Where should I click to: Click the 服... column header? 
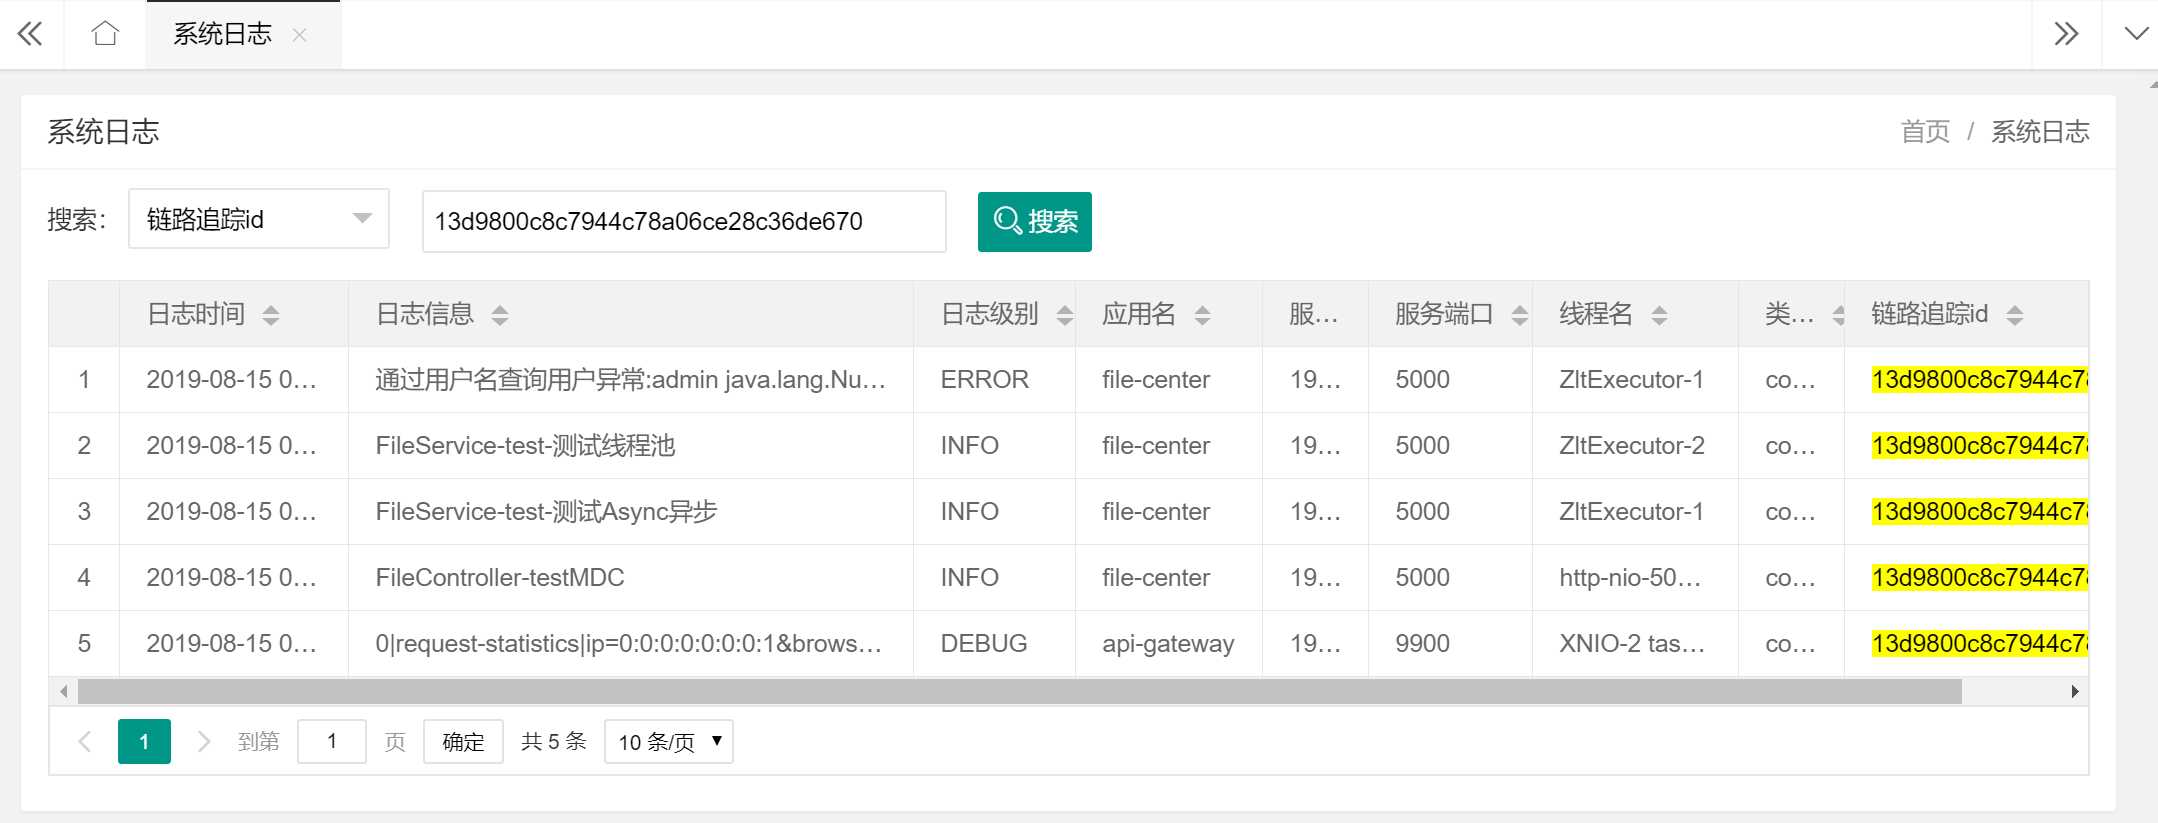pos(1315,314)
